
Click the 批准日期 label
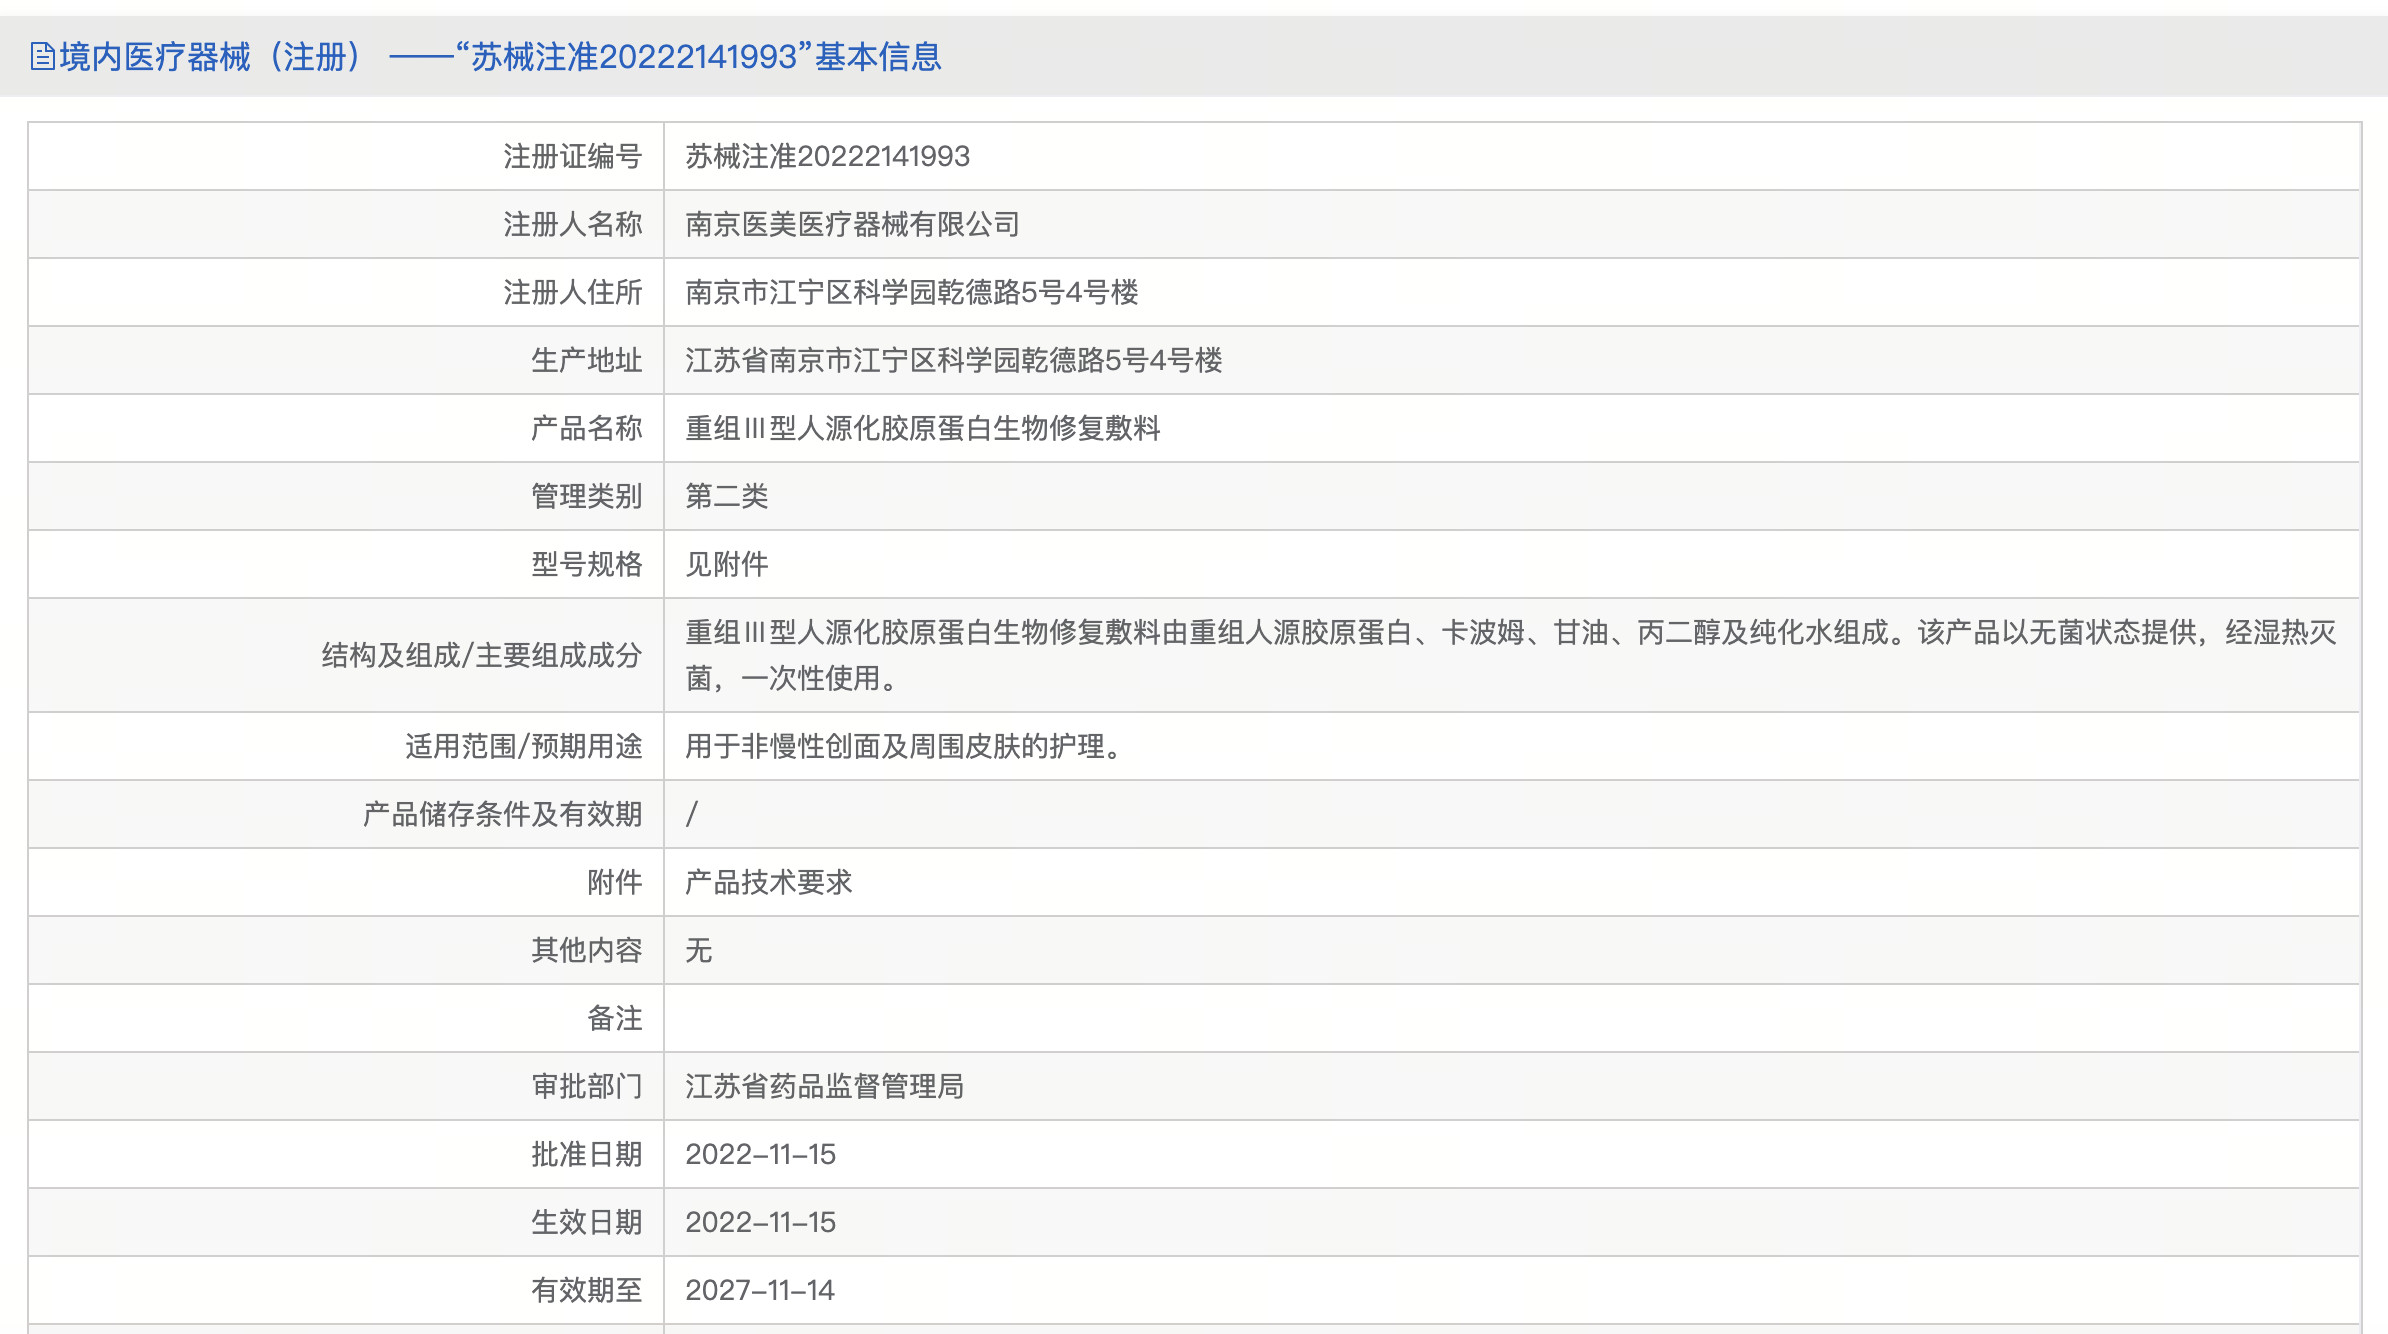click(x=586, y=1155)
